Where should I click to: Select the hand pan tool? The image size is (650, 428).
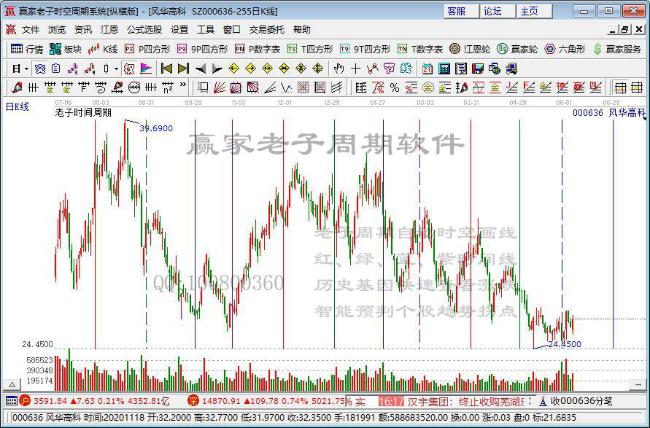[x=339, y=69]
